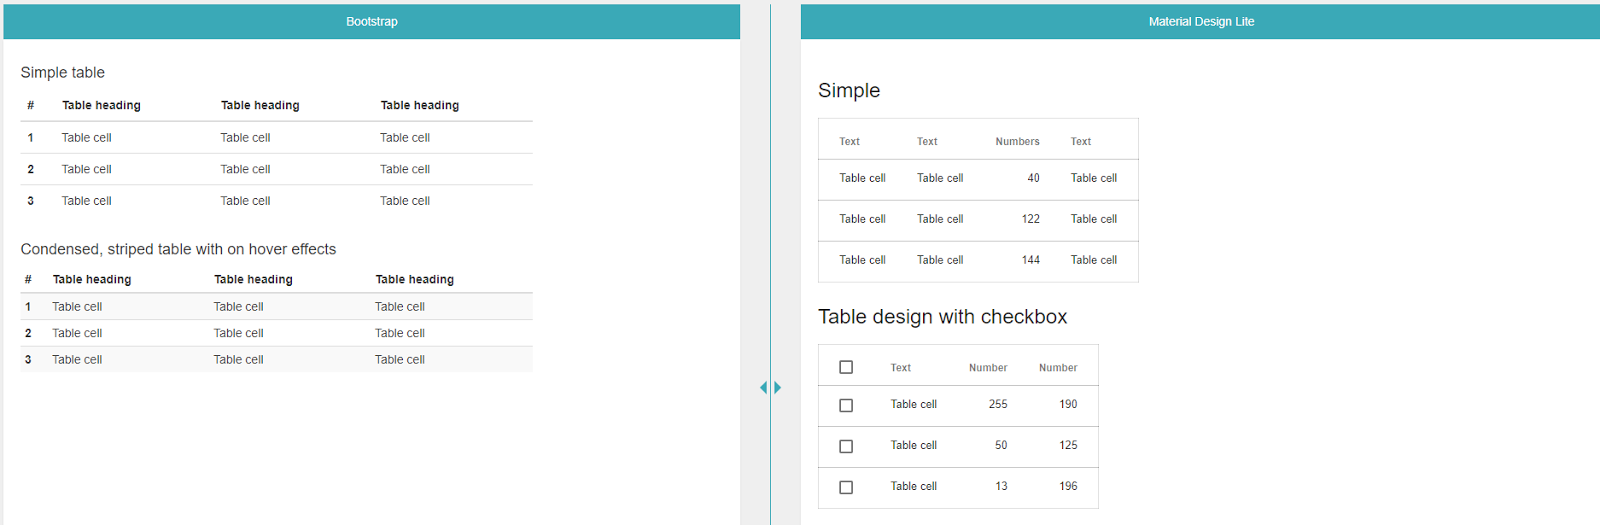Check the box for the 255 row

846,405
